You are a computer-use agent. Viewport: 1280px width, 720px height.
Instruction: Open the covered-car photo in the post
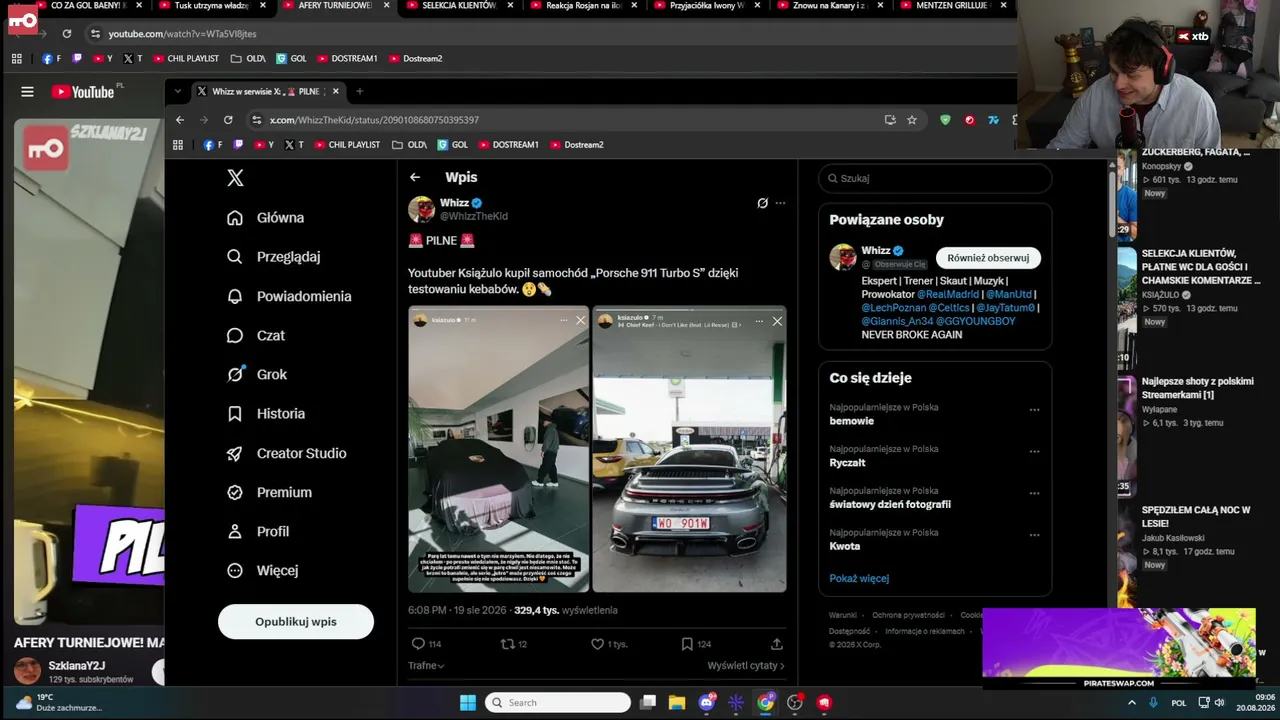point(498,449)
